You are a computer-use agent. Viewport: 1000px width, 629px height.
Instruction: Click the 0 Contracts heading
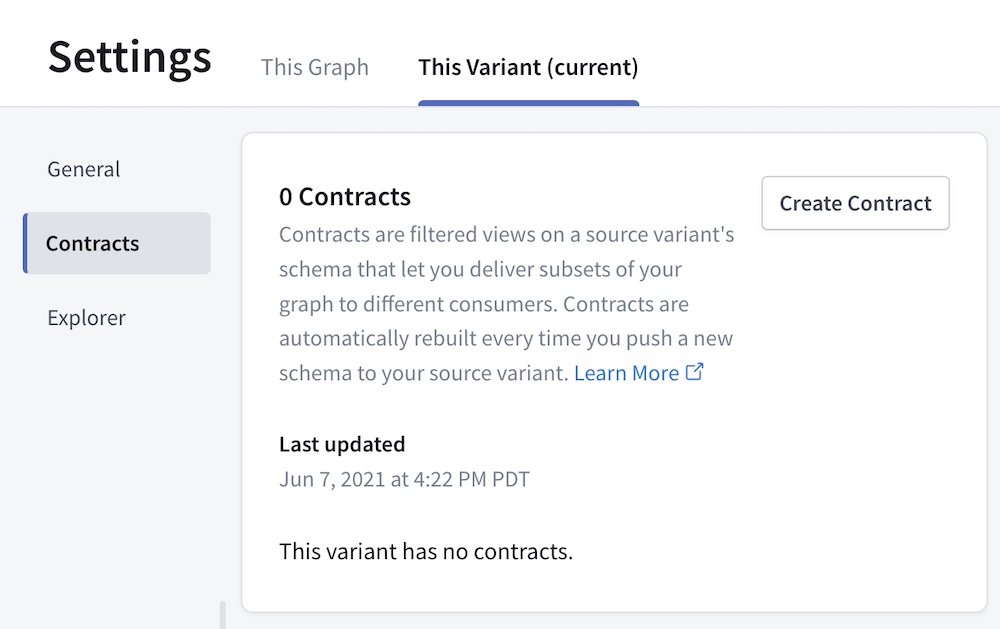[x=344, y=196]
